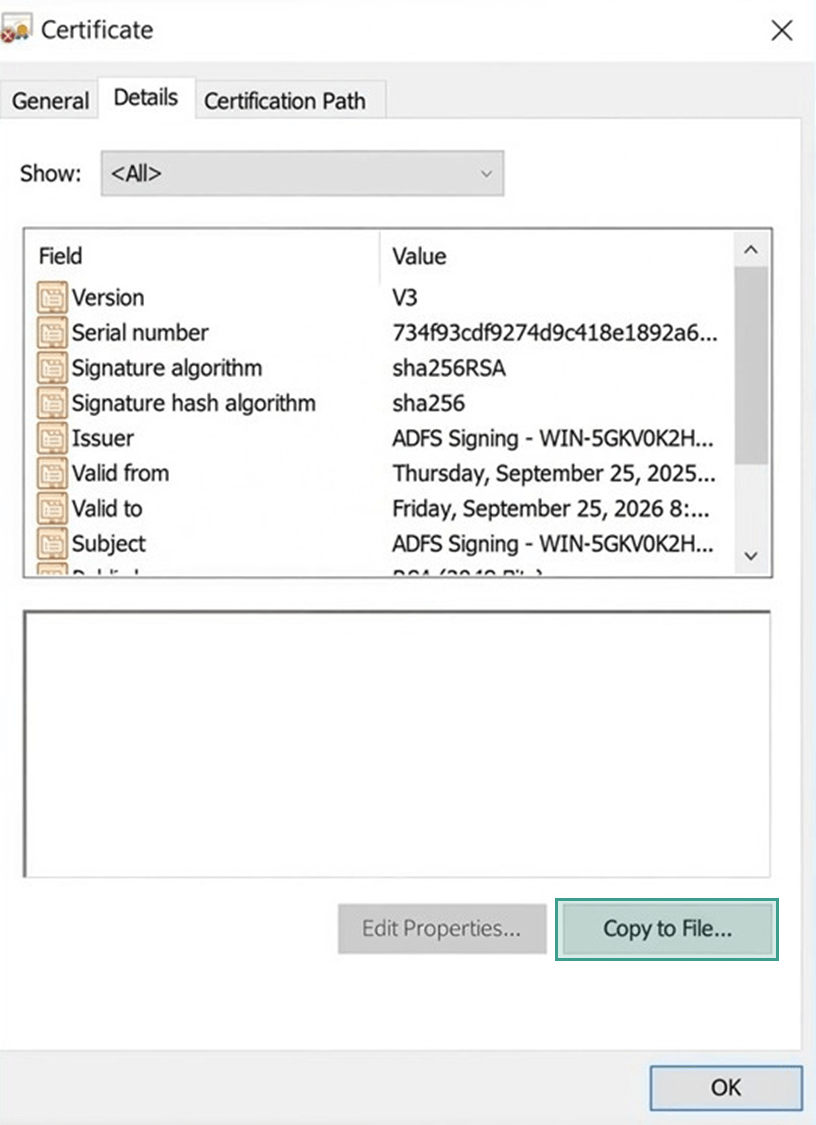Open the Certification Path tab
The width and height of the screenshot is (816, 1125).
285,101
